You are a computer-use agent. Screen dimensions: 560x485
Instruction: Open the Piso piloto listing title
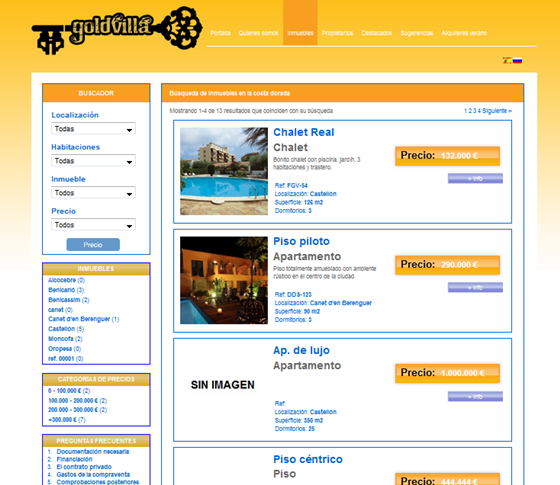[301, 241]
